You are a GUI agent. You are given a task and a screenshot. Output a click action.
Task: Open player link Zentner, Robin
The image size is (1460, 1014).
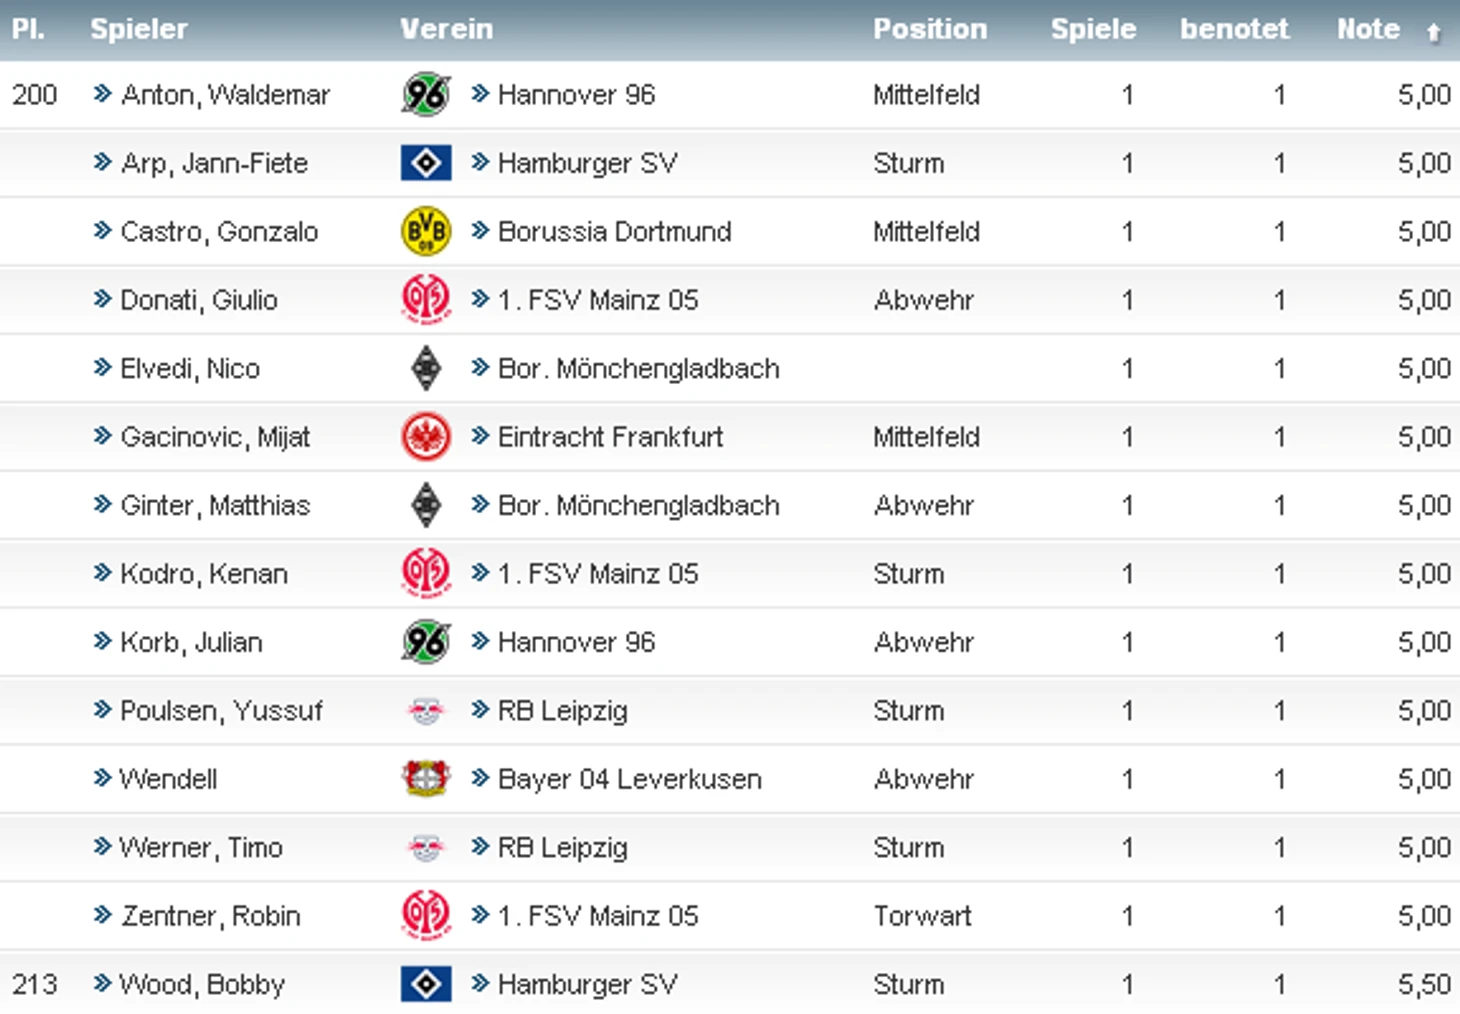click(210, 916)
